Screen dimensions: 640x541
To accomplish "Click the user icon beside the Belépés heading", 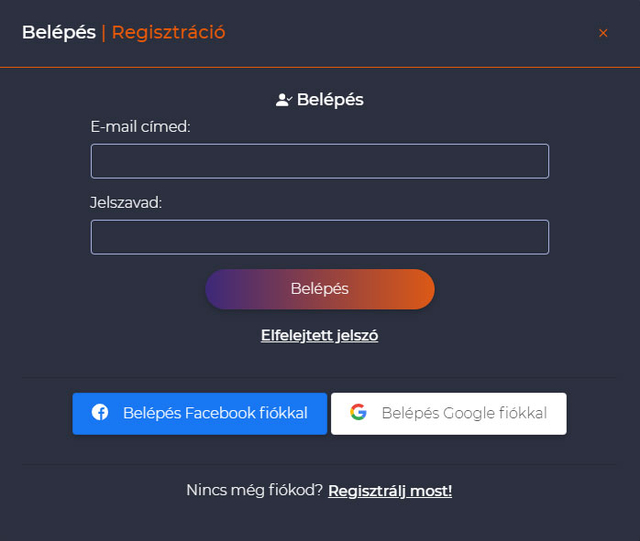I will click(284, 100).
